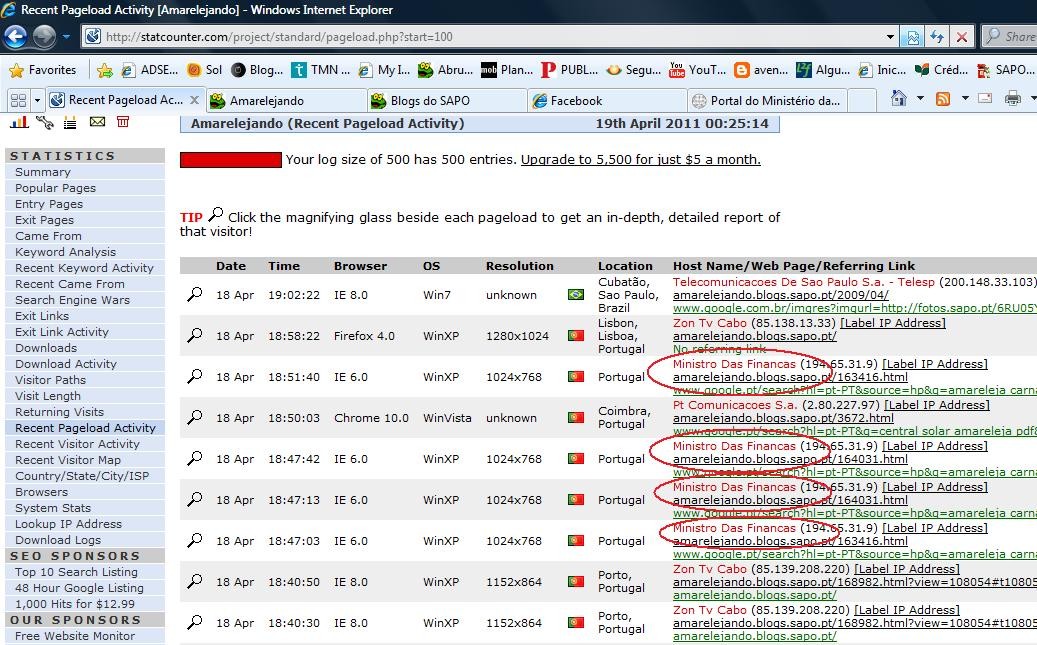
Task: Open Top 10 Search Listing sponsor link
Action: point(85,572)
